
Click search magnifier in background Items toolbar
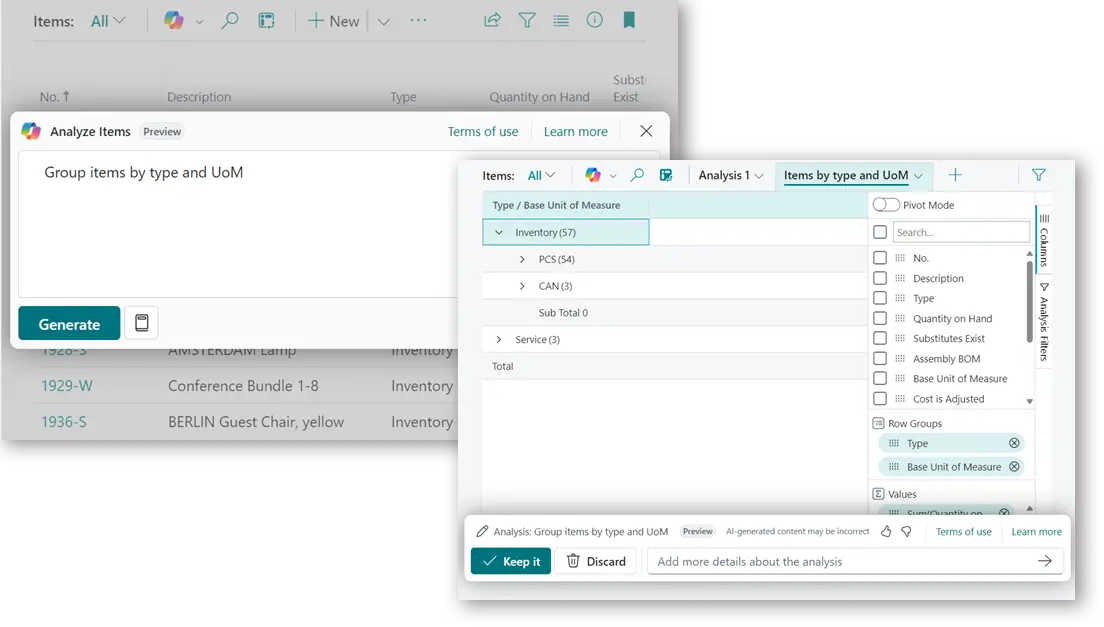(229, 20)
